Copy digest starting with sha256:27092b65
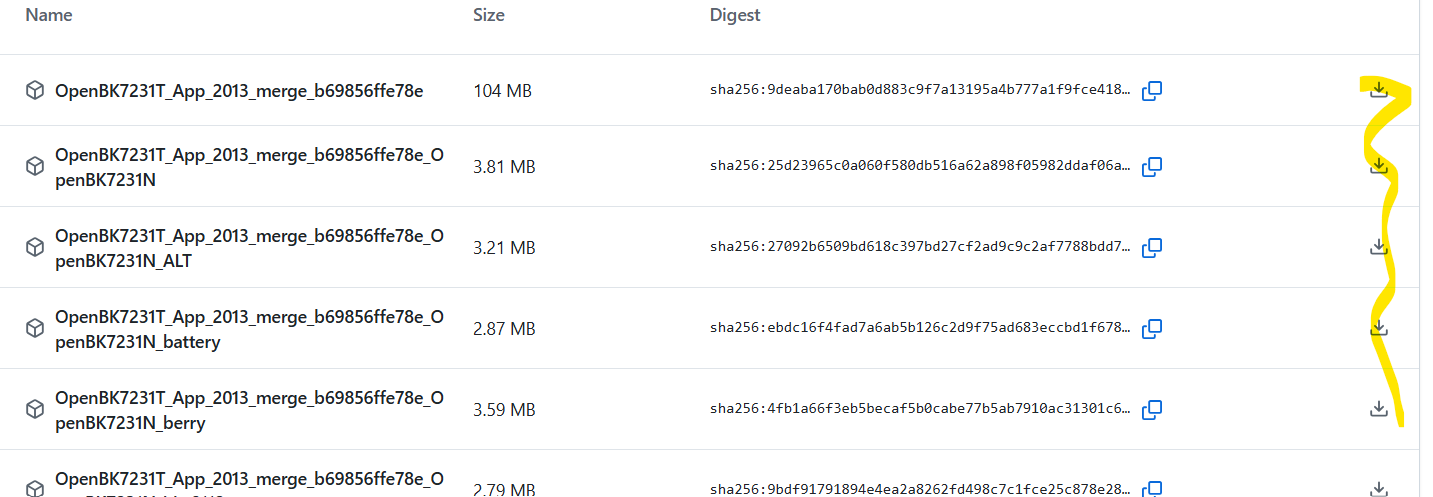 [1152, 247]
